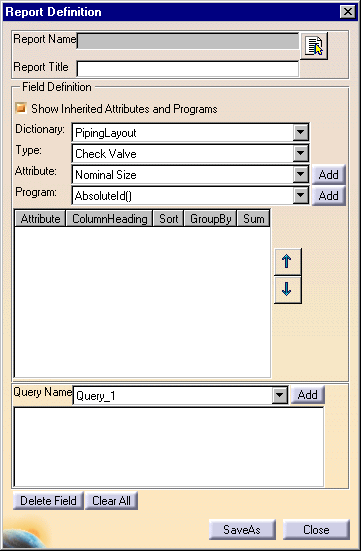The width and height of the screenshot is (361, 551).
Task: Click the report file browse icon
Action: [314, 46]
